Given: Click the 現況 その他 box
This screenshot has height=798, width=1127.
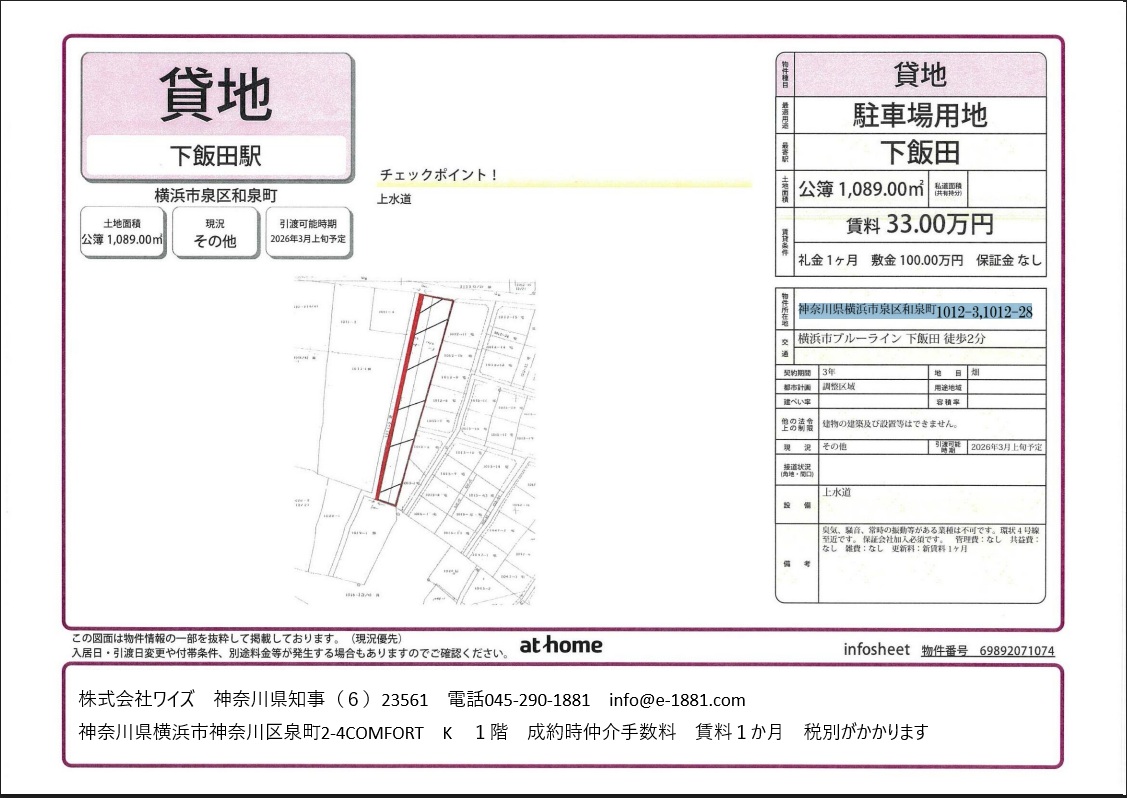Looking at the screenshot, I should [214, 233].
